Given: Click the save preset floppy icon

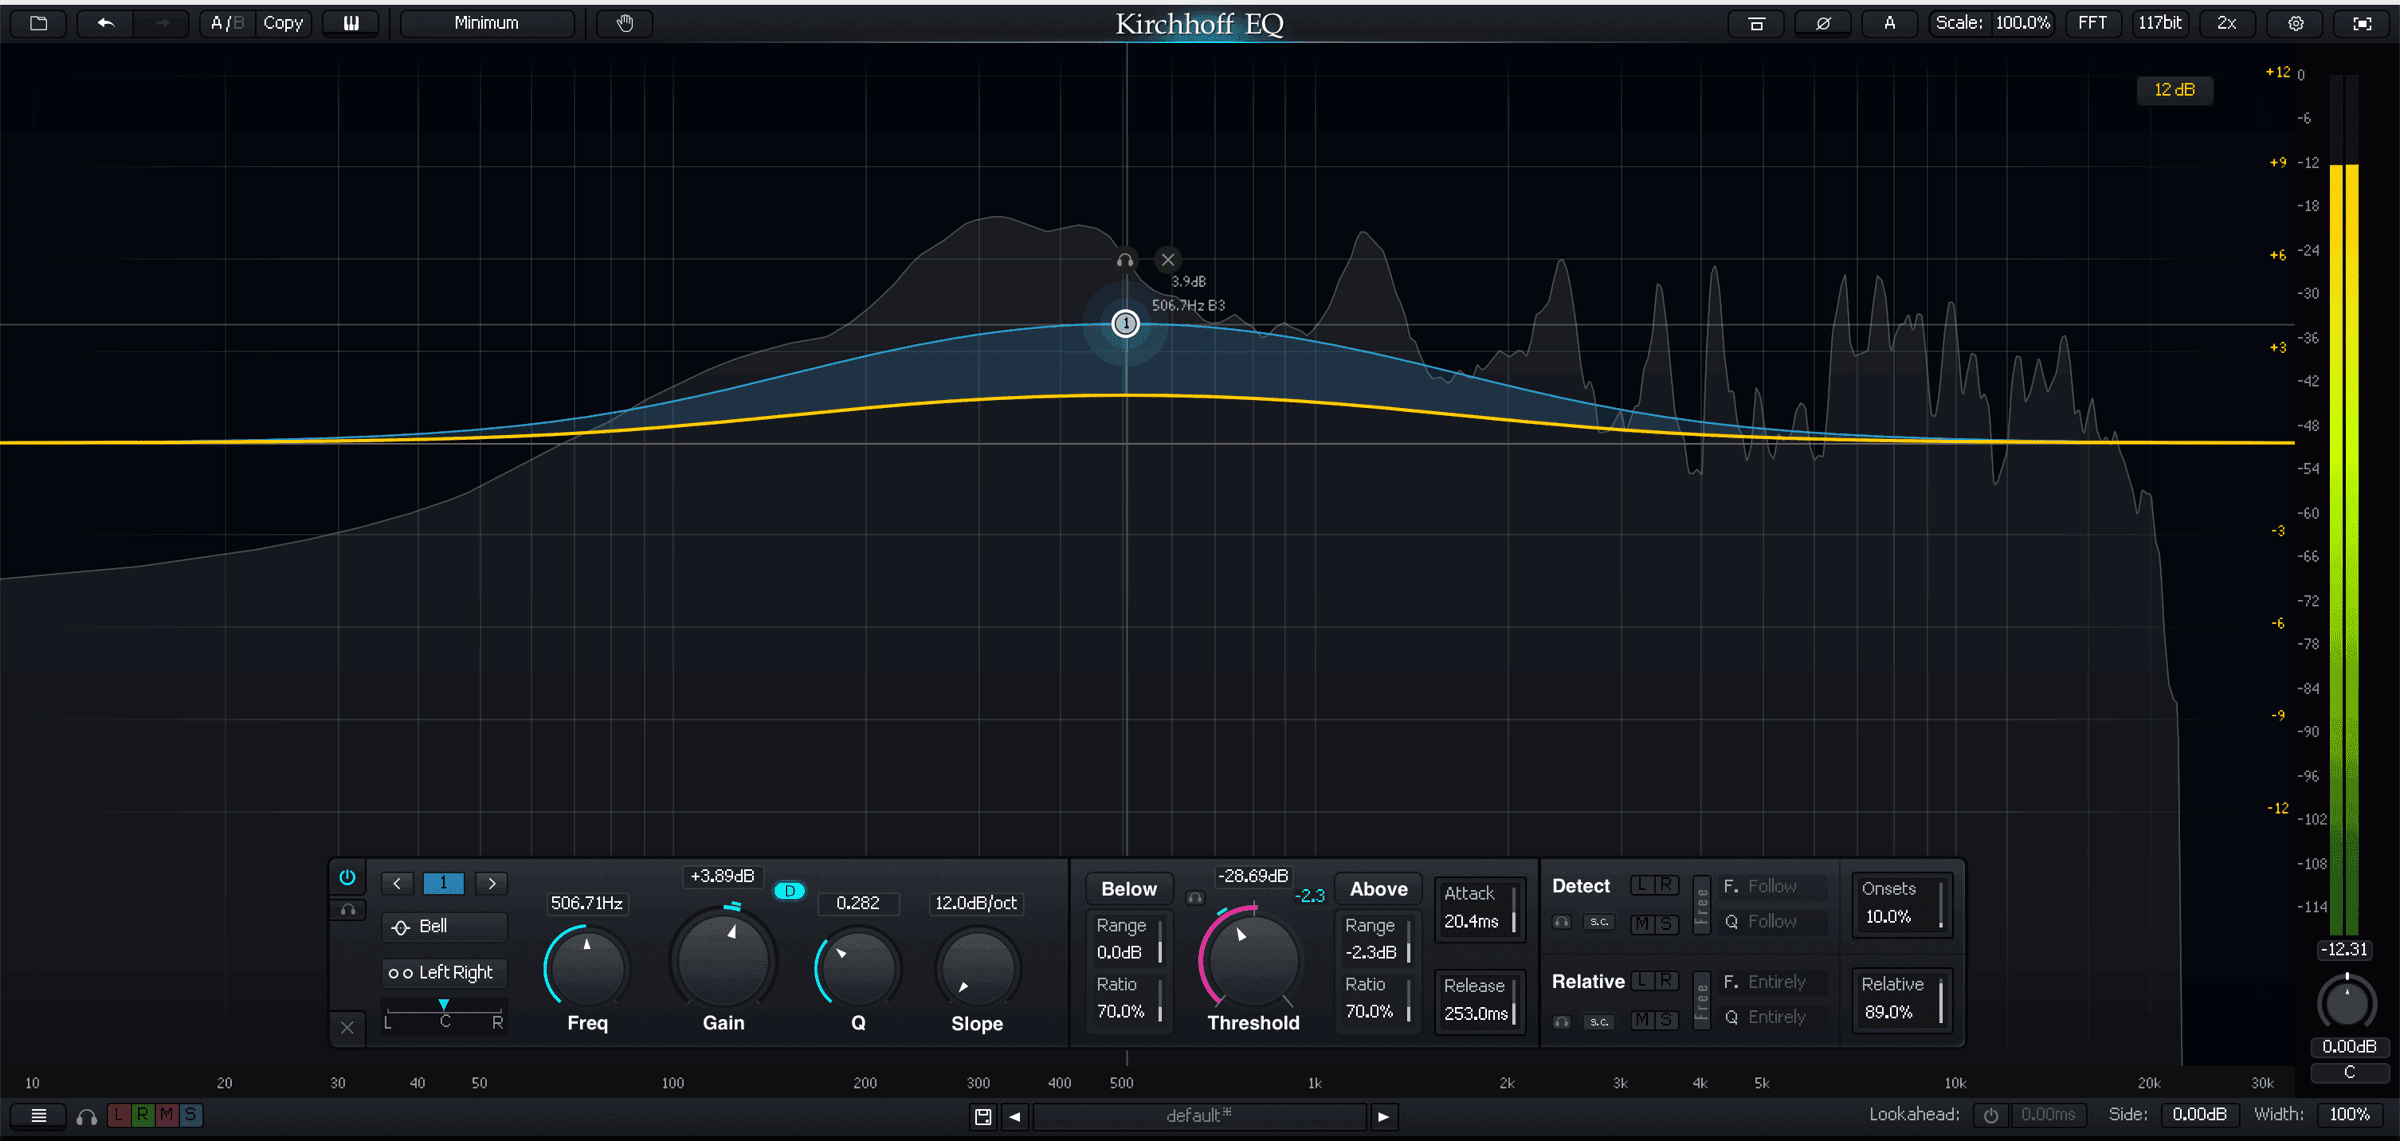Looking at the screenshot, I should tap(983, 1117).
